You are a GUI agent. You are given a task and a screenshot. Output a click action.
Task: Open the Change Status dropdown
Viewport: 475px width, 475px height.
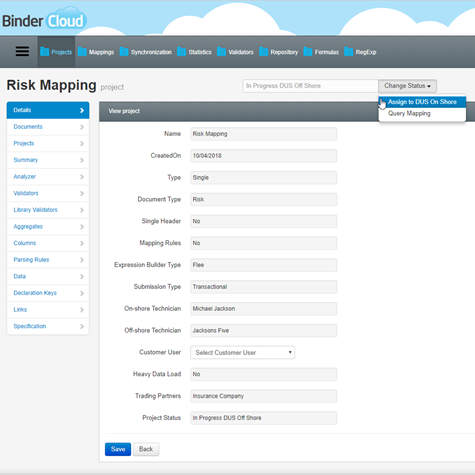pos(407,86)
